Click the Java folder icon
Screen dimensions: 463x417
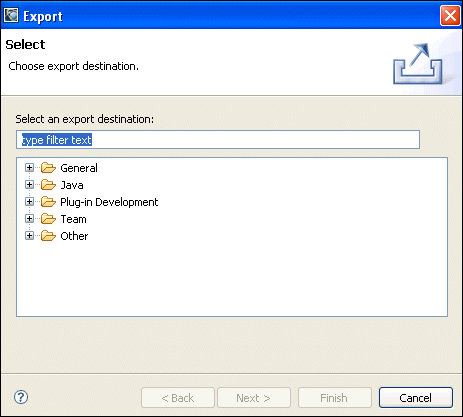[x=48, y=185]
